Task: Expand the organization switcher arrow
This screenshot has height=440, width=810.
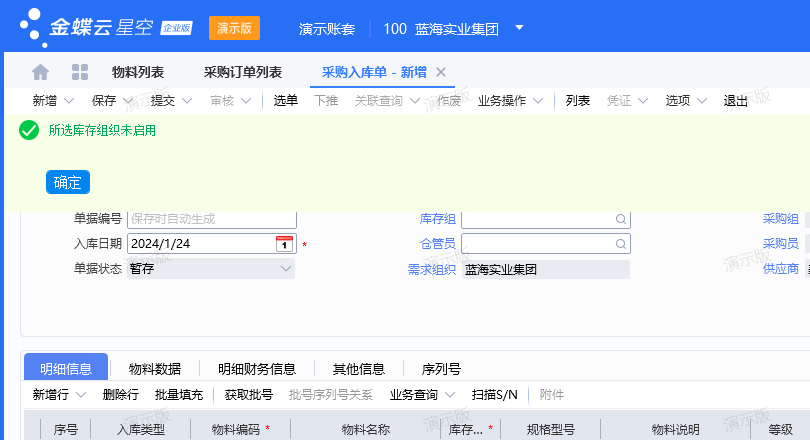Action: pos(519,28)
